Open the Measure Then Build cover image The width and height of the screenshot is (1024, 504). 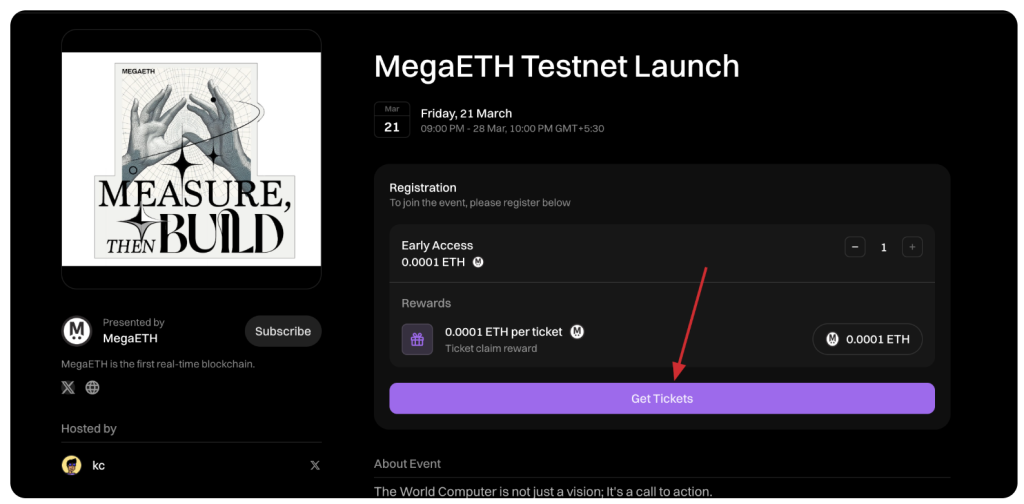pos(191,158)
